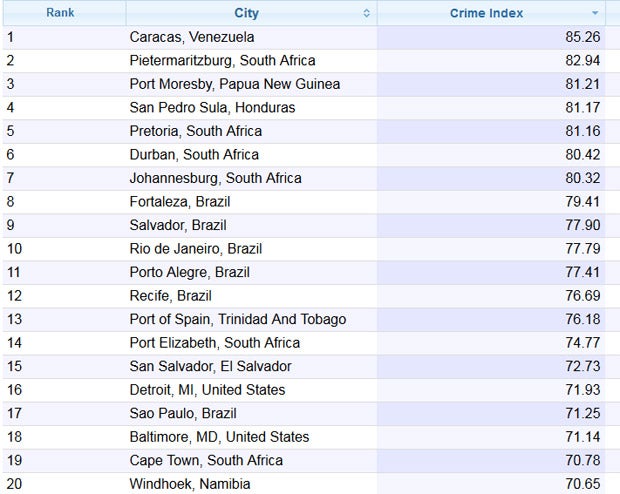620x494 pixels.
Task: Click San Pedro Sula, Honduras entry
Action: 212,107
